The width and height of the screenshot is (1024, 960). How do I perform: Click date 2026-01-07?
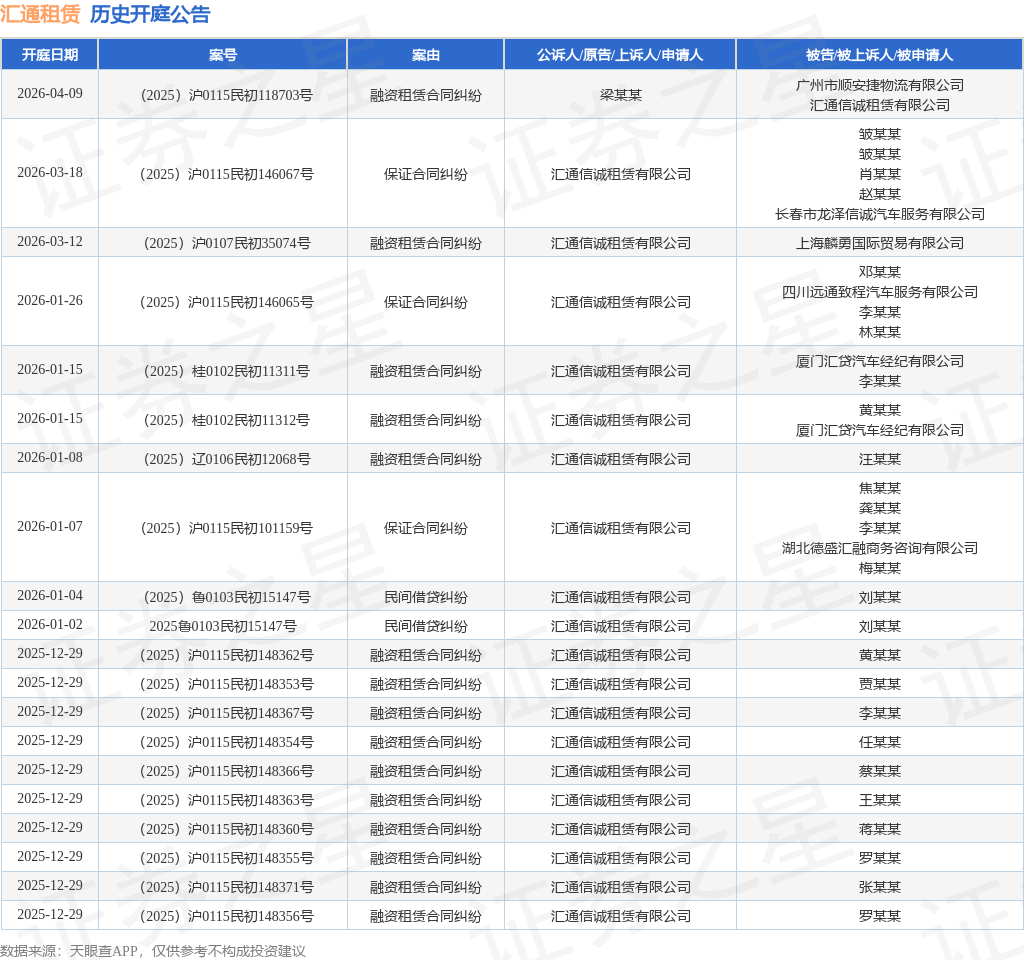coord(50,526)
